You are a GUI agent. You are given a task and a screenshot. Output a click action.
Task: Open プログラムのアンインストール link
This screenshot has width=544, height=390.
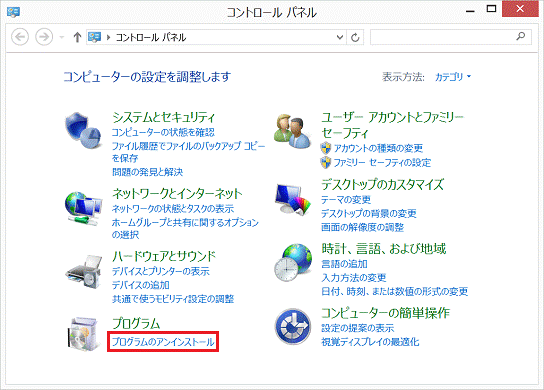pos(163,342)
